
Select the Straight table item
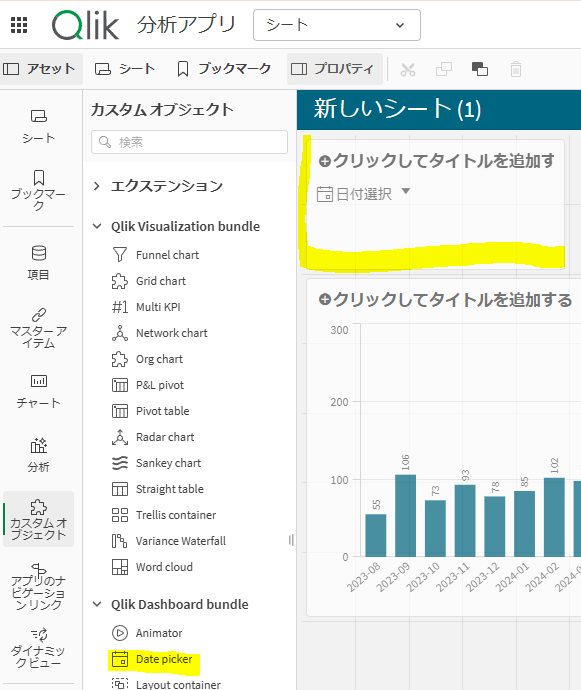[158, 489]
